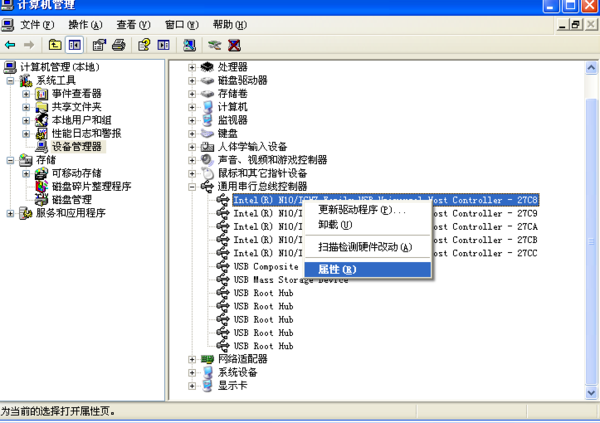Viewport: 600px width, 423px height.
Task: Toggle the show/hide console tree icon
Action: tap(75, 45)
